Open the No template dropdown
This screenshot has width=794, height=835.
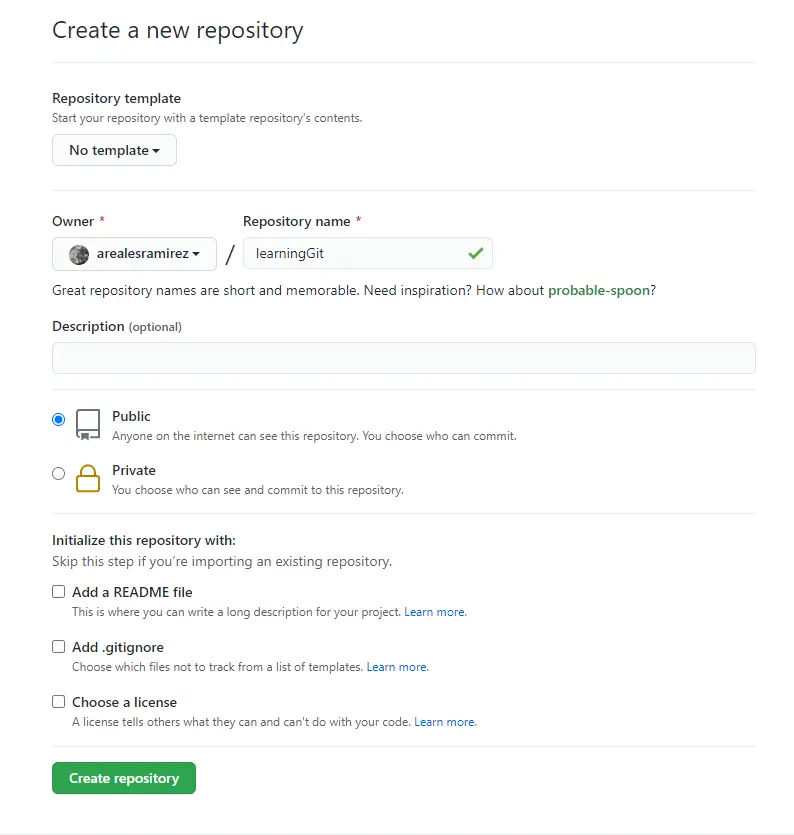point(114,150)
